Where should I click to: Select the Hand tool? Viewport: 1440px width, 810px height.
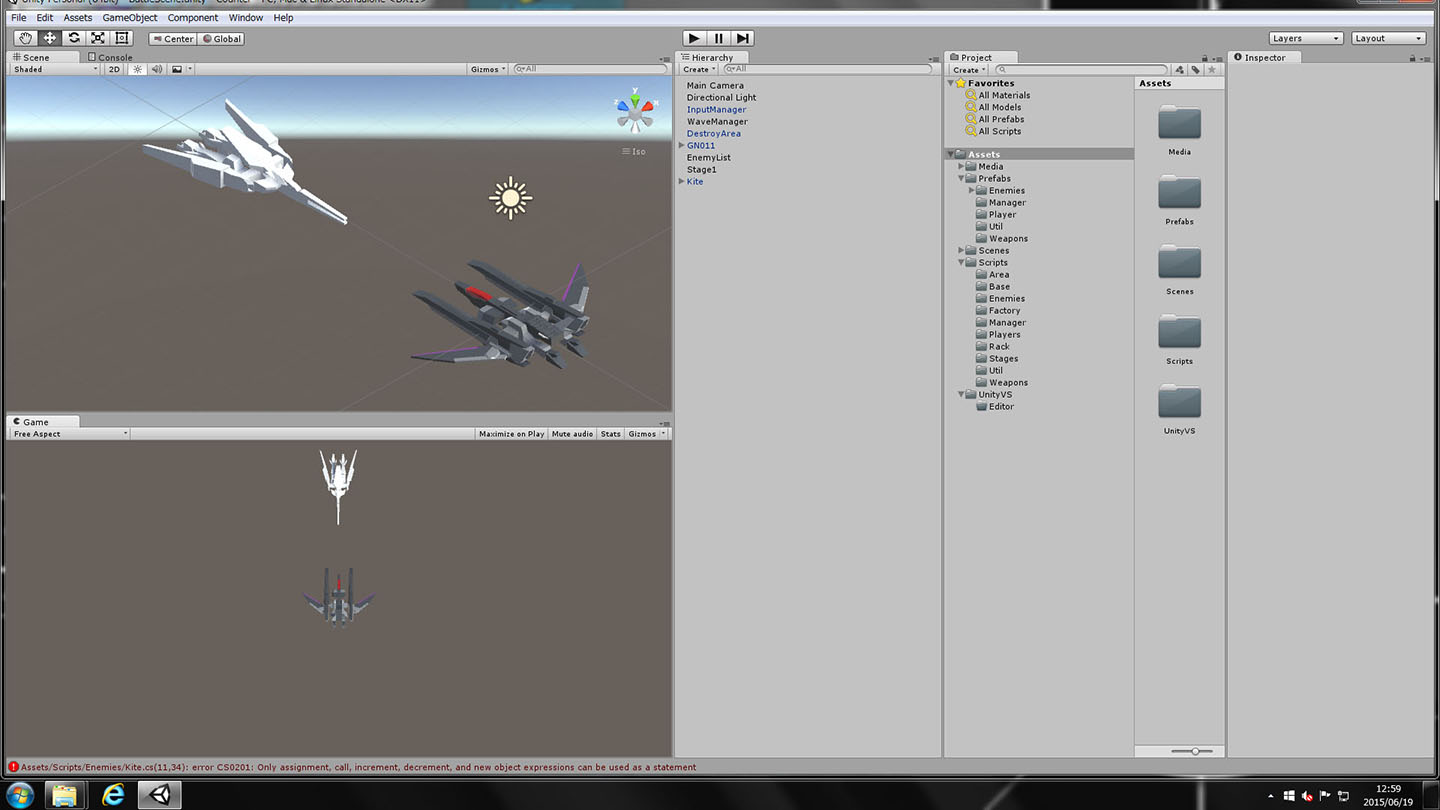click(x=25, y=38)
